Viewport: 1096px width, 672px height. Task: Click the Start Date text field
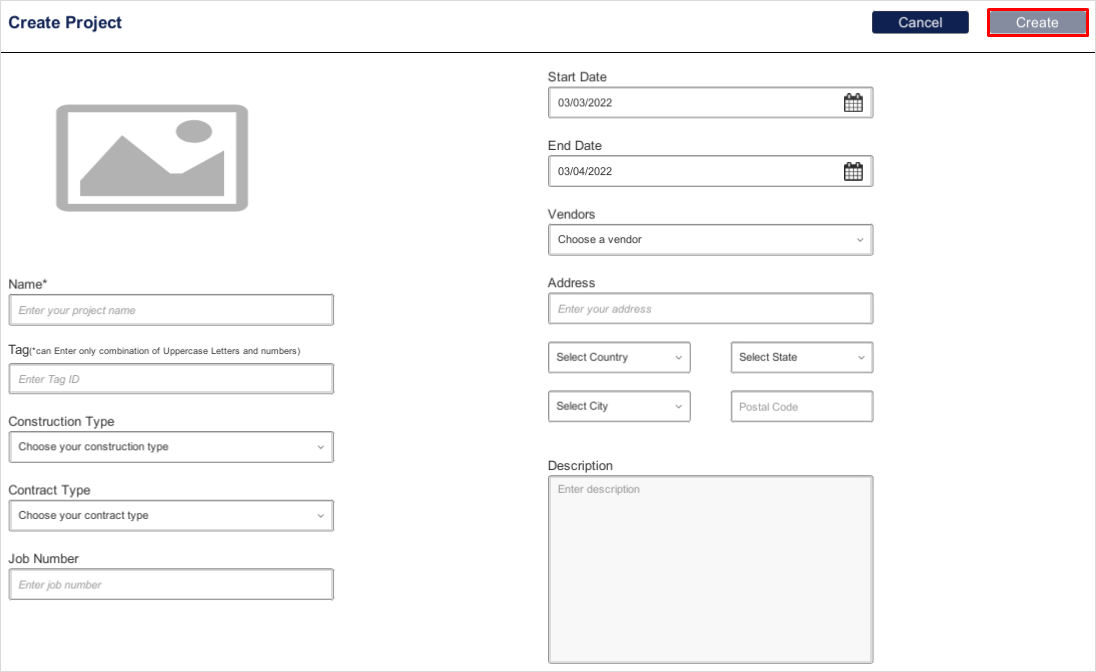point(710,103)
